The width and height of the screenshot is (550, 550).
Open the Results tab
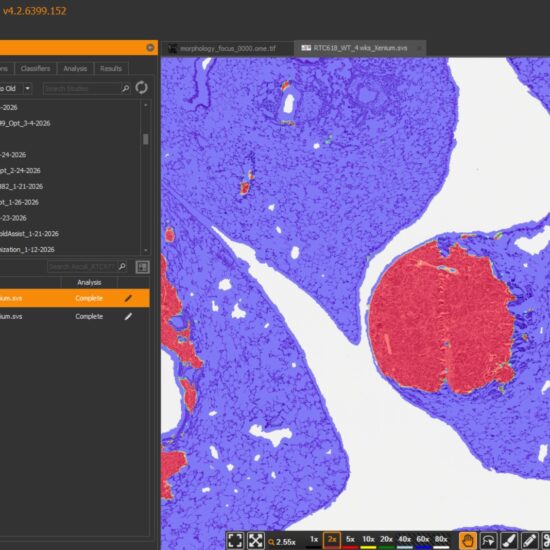pos(111,68)
